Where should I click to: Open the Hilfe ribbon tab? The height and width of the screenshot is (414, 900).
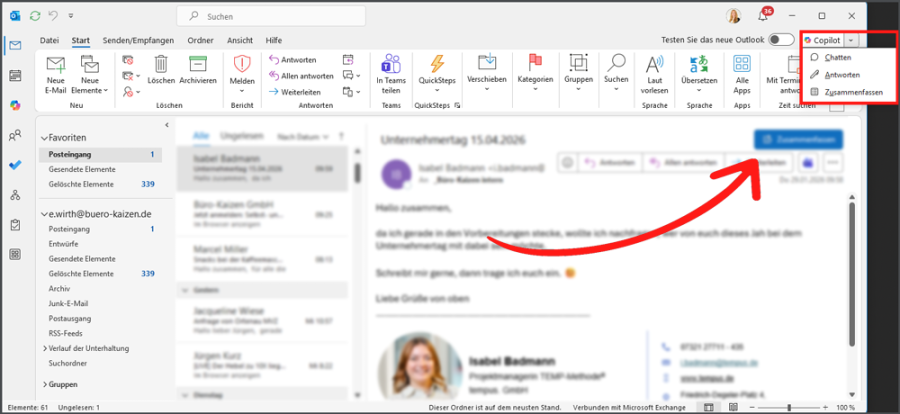click(274, 40)
